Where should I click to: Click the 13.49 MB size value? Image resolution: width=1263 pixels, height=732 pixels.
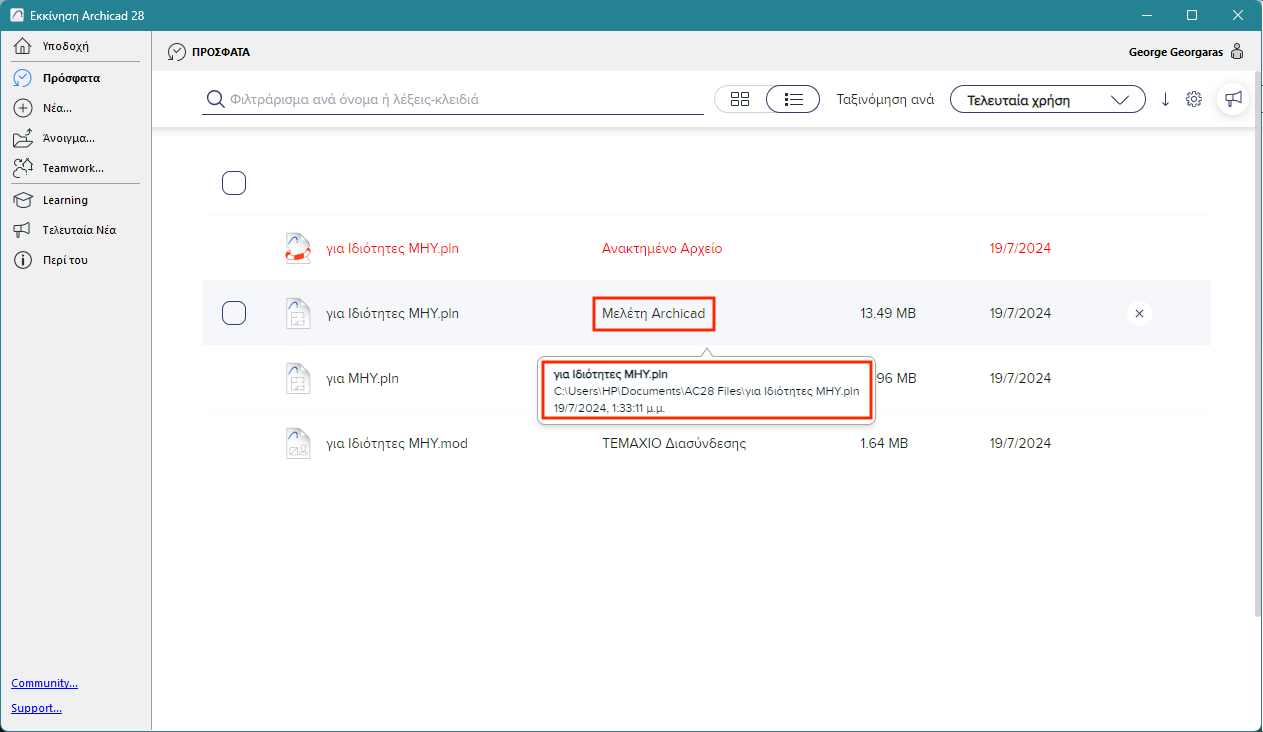pyautogui.click(x=888, y=313)
